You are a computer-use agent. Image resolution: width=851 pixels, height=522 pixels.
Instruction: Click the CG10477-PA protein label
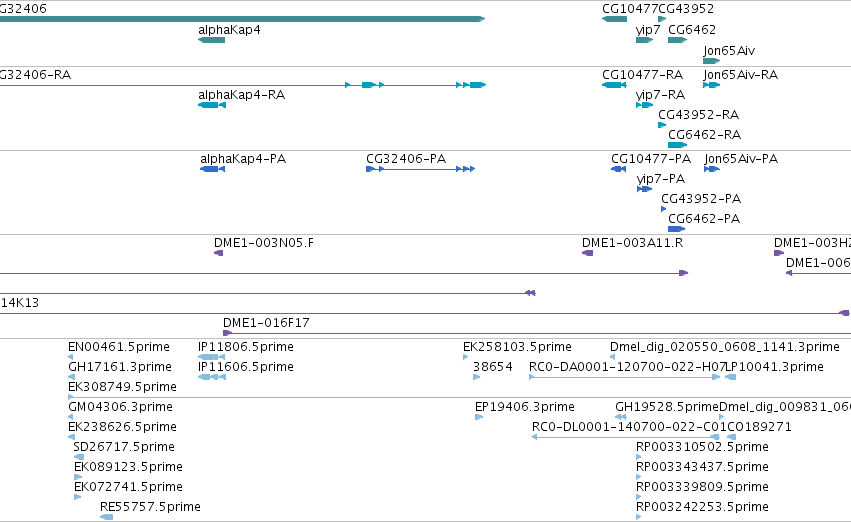click(651, 158)
